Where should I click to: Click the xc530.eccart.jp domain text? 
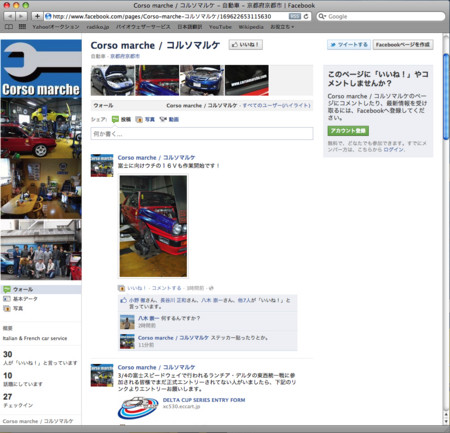click(181, 407)
